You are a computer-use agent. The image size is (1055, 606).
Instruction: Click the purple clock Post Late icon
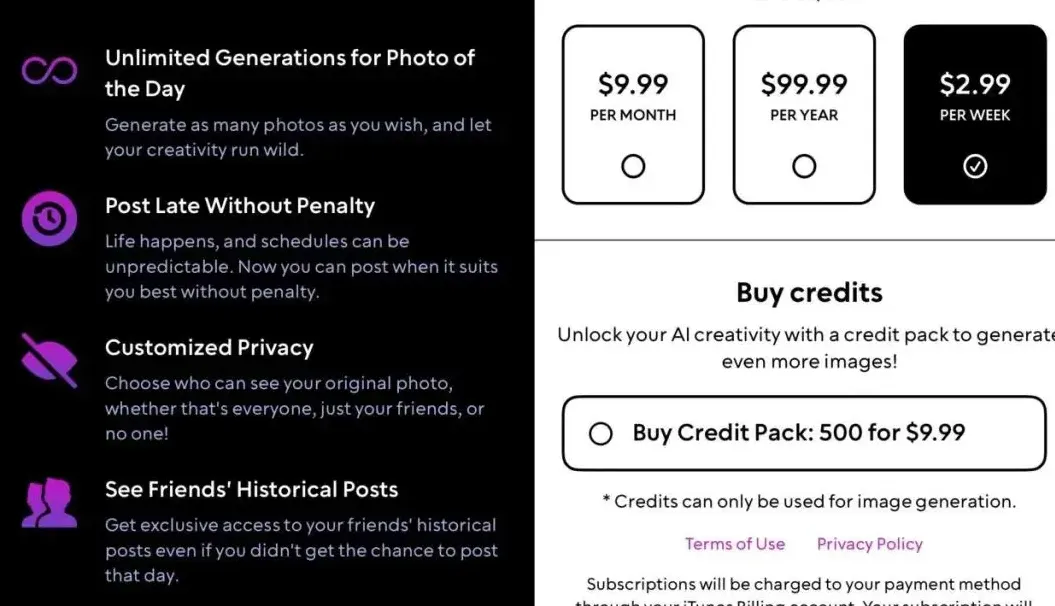pos(50,219)
